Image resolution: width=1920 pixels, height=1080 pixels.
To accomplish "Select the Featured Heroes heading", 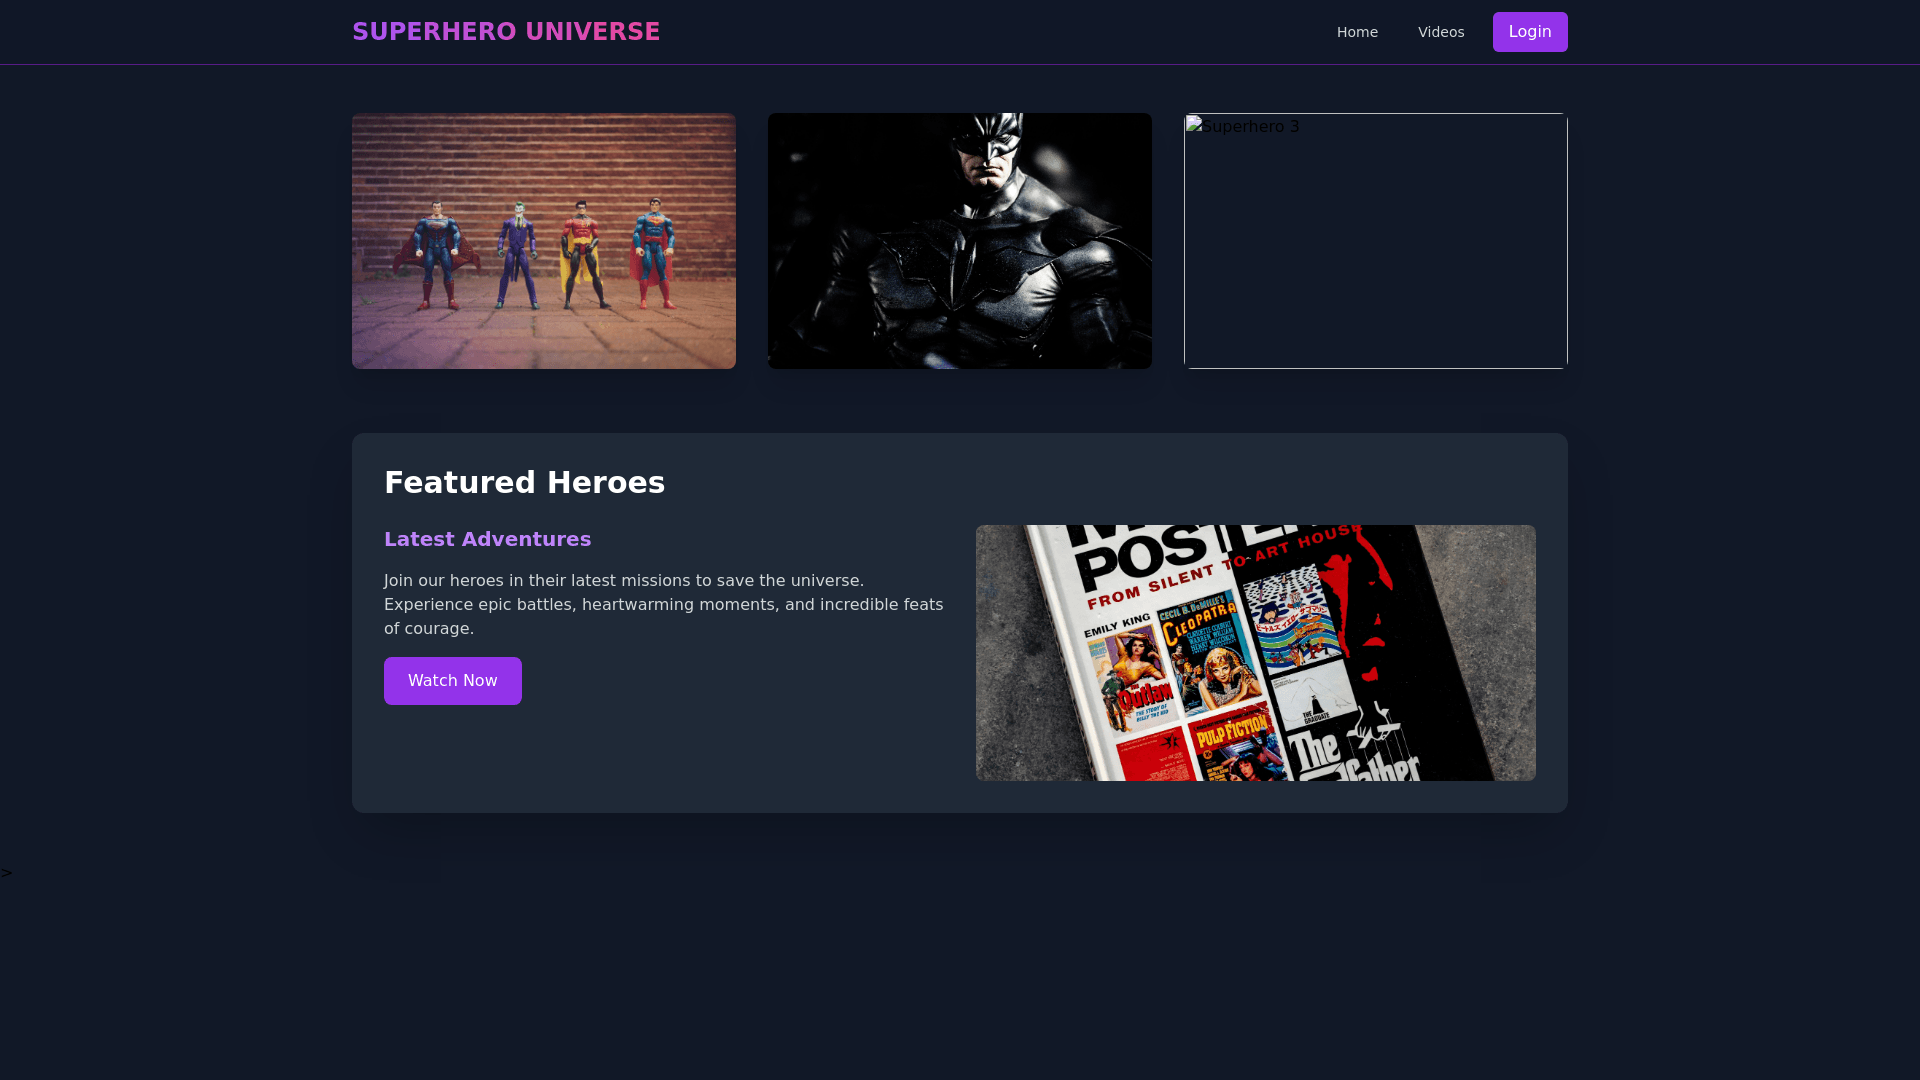I will click(524, 483).
